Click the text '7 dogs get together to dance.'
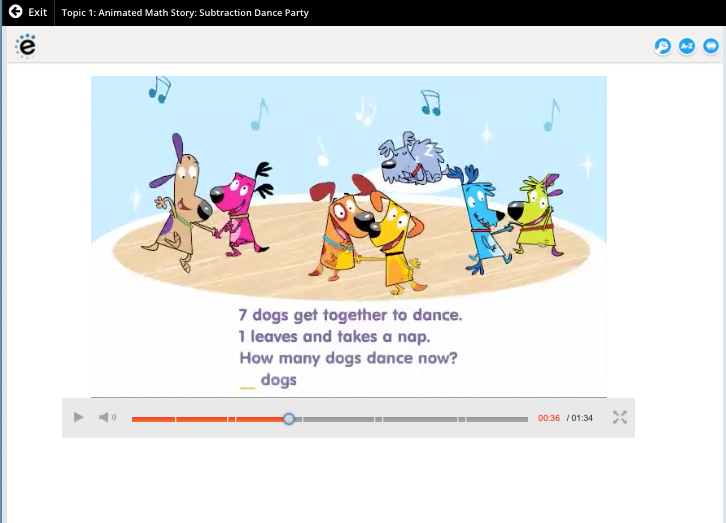Image resolution: width=726 pixels, height=523 pixels. tap(350, 315)
